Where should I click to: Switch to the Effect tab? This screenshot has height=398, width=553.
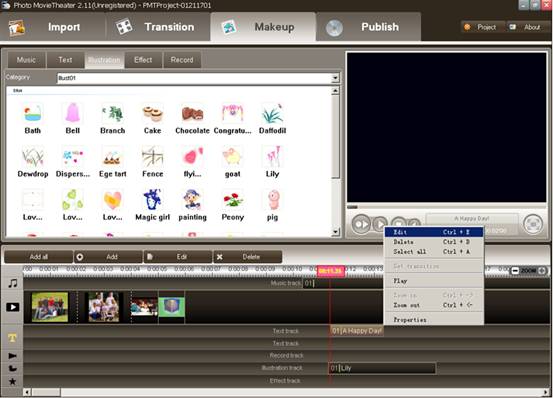click(x=143, y=60)
